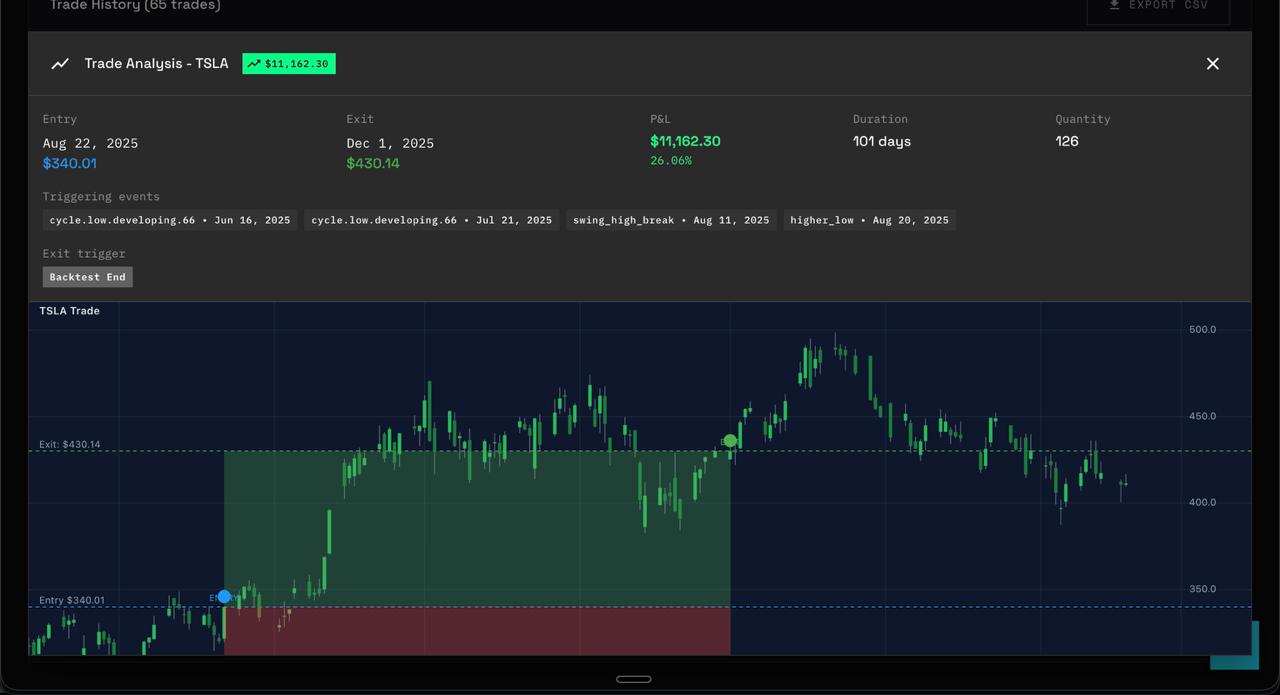Screen dimensions: 1280x695
Task: Click the trade analysis line-chart icon
Action: 60,63
